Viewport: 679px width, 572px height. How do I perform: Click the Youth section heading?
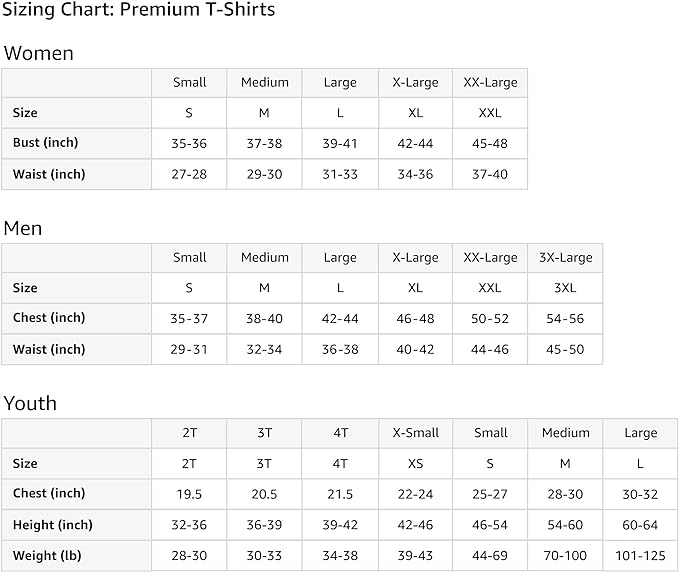coord(30,403)
